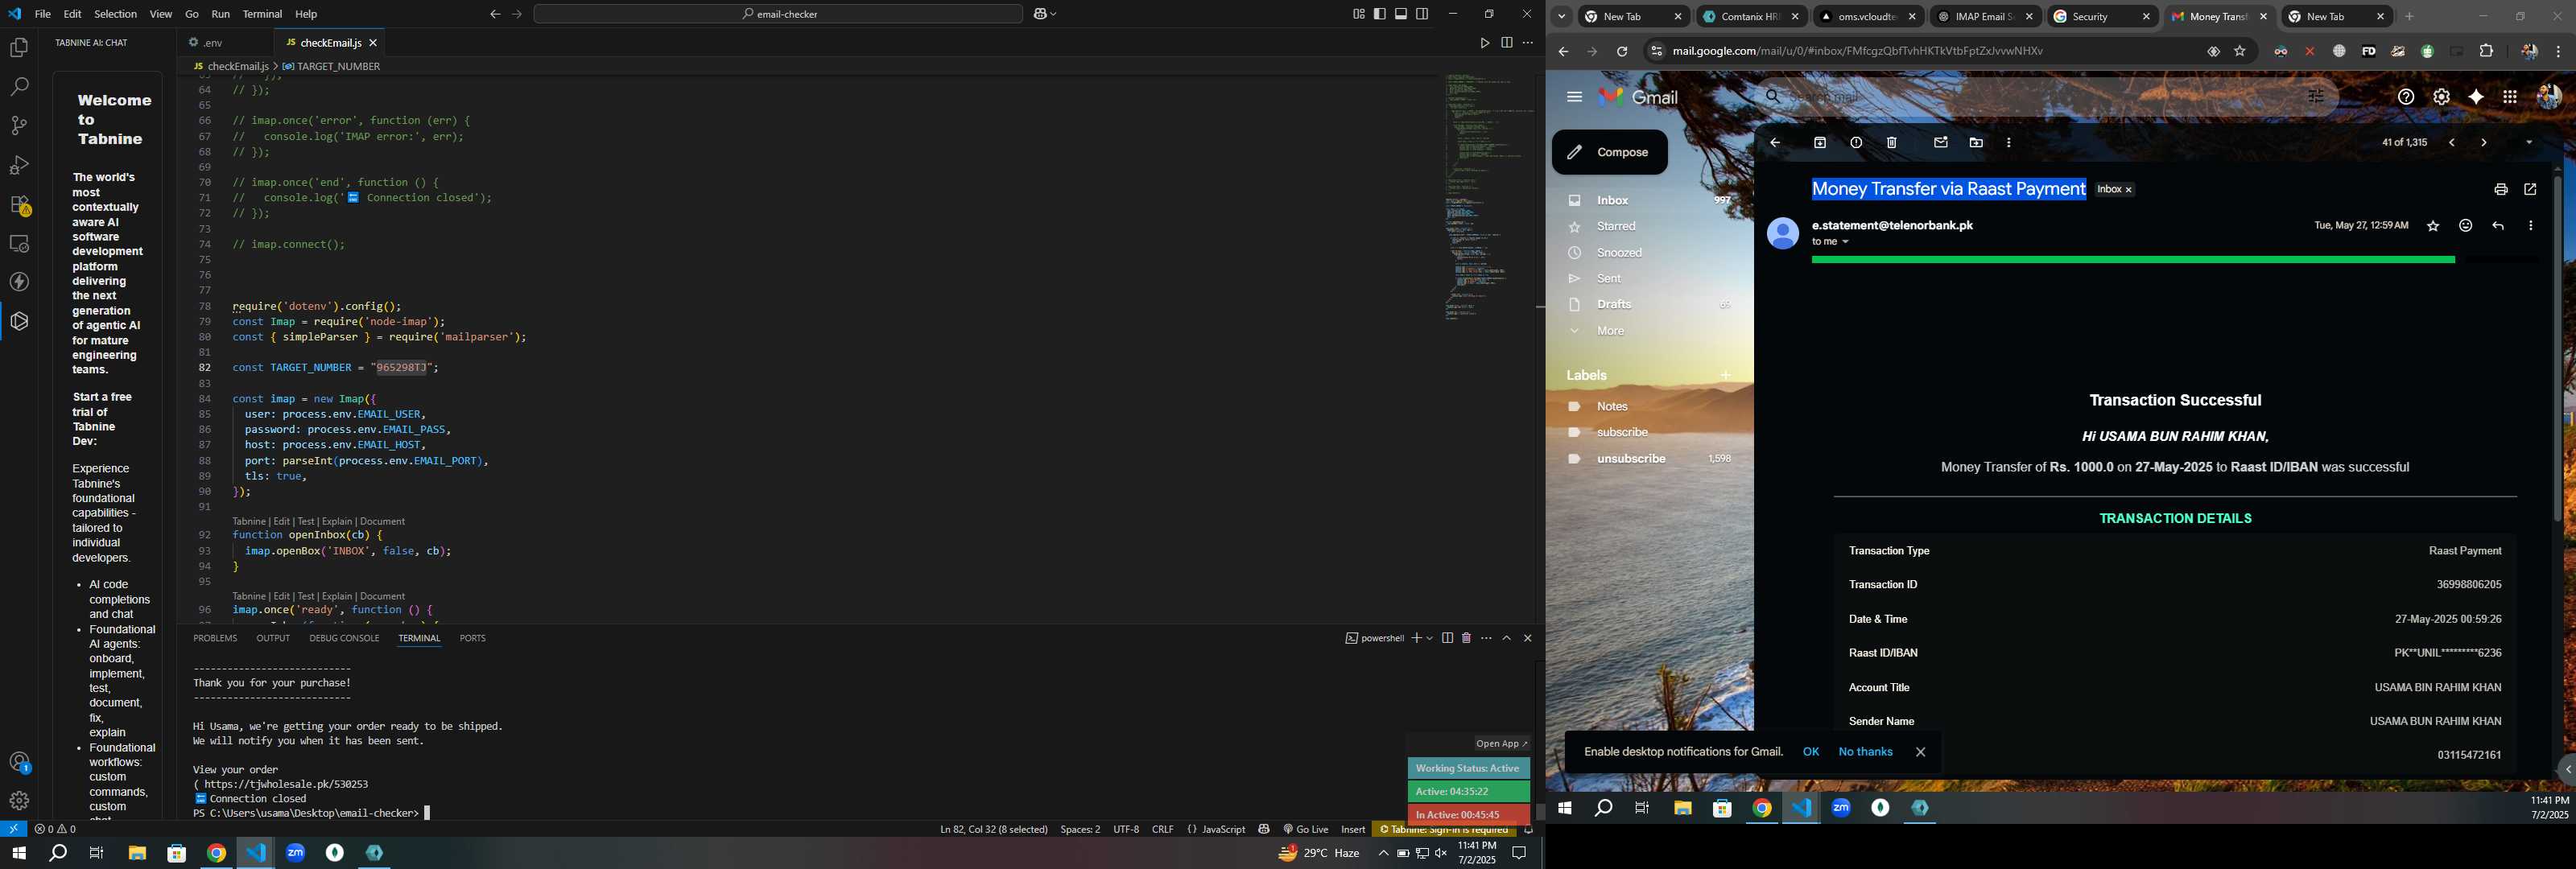The height and width of the screenshot is (869, 2576).
Task: Switch to the PROBLEMS panel tab
Action: point(215,638)
